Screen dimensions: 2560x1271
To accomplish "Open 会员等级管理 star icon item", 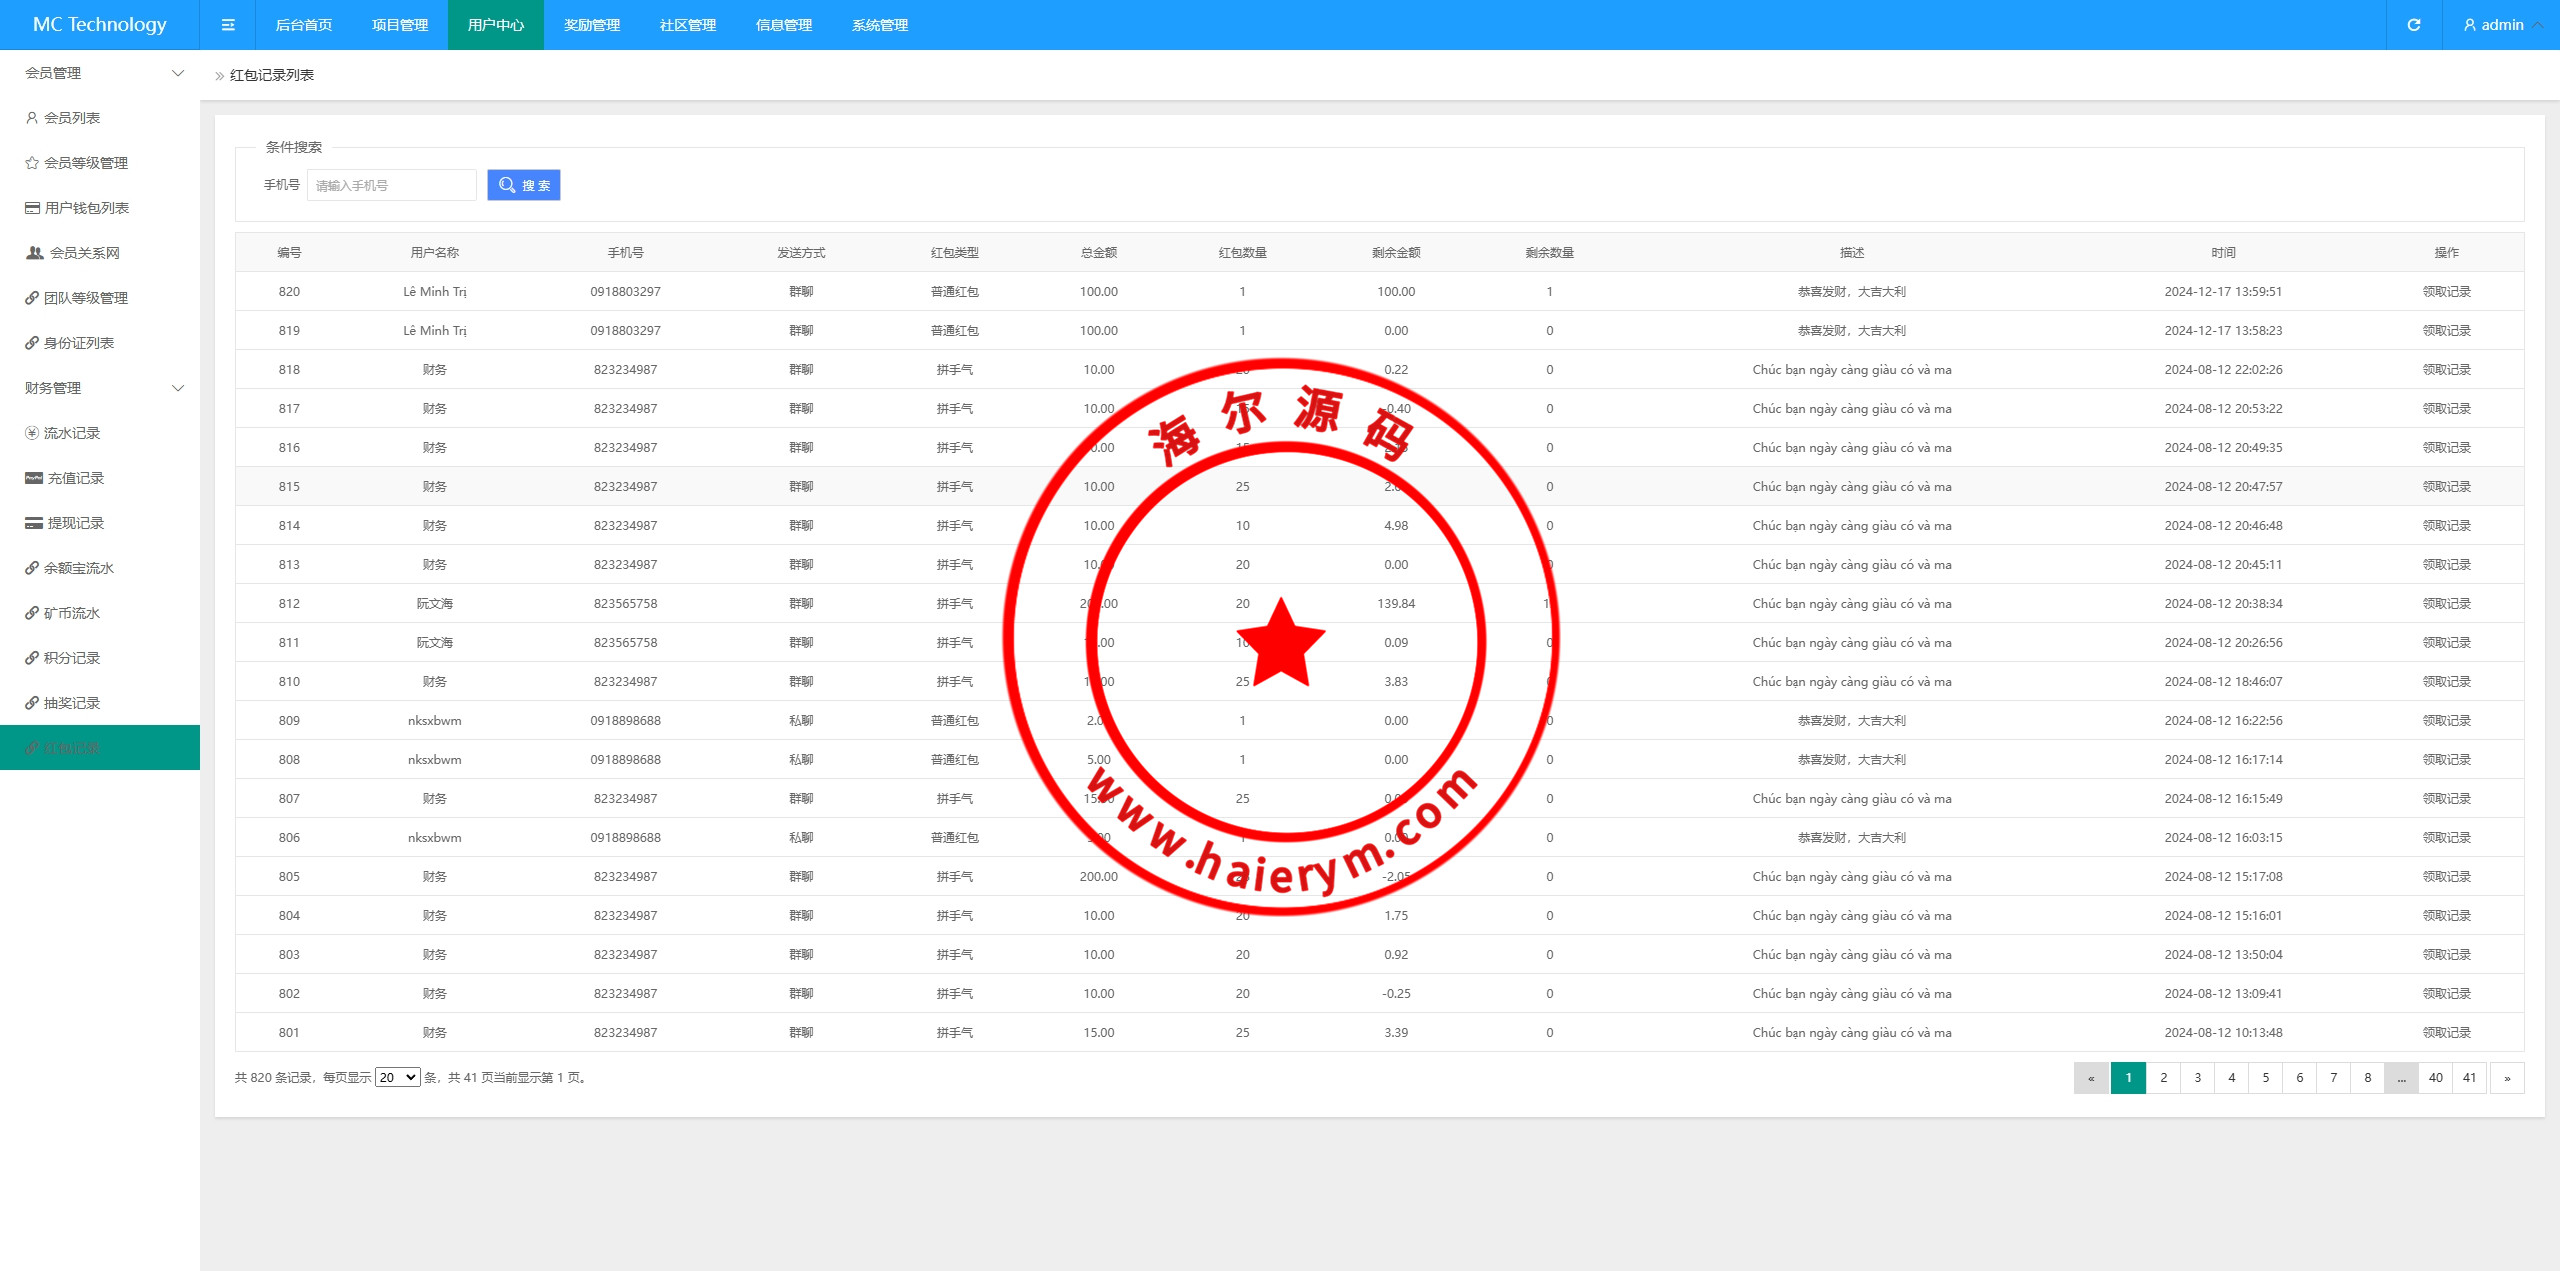I will (x=85, y=163).
